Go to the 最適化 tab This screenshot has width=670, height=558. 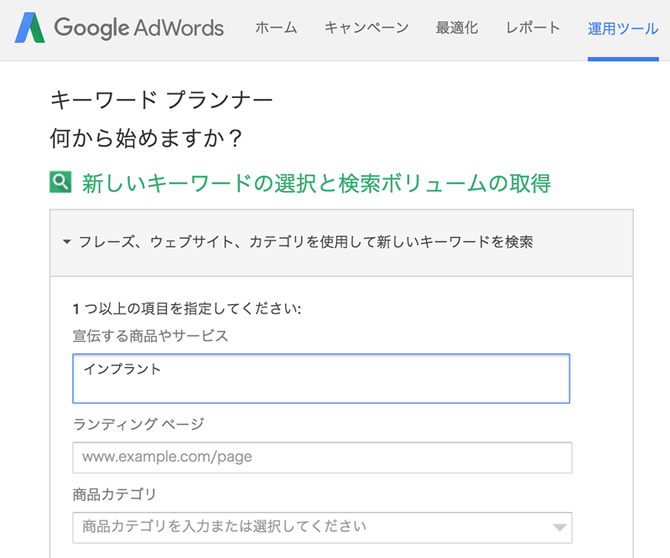point(457,28)
